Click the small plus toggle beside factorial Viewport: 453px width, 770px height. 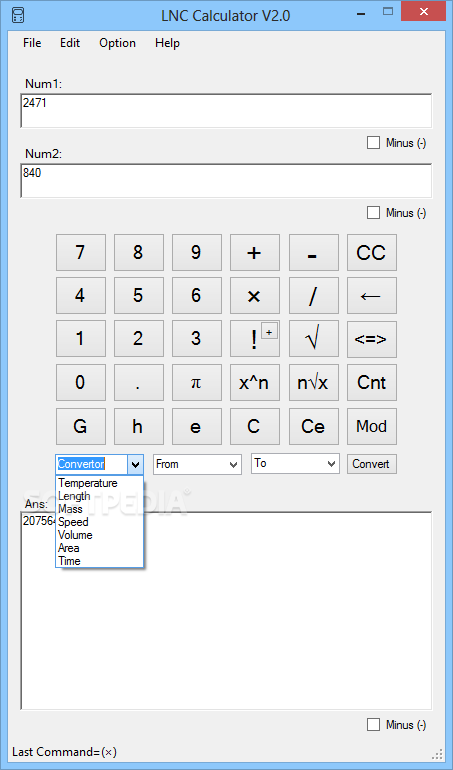269,331
